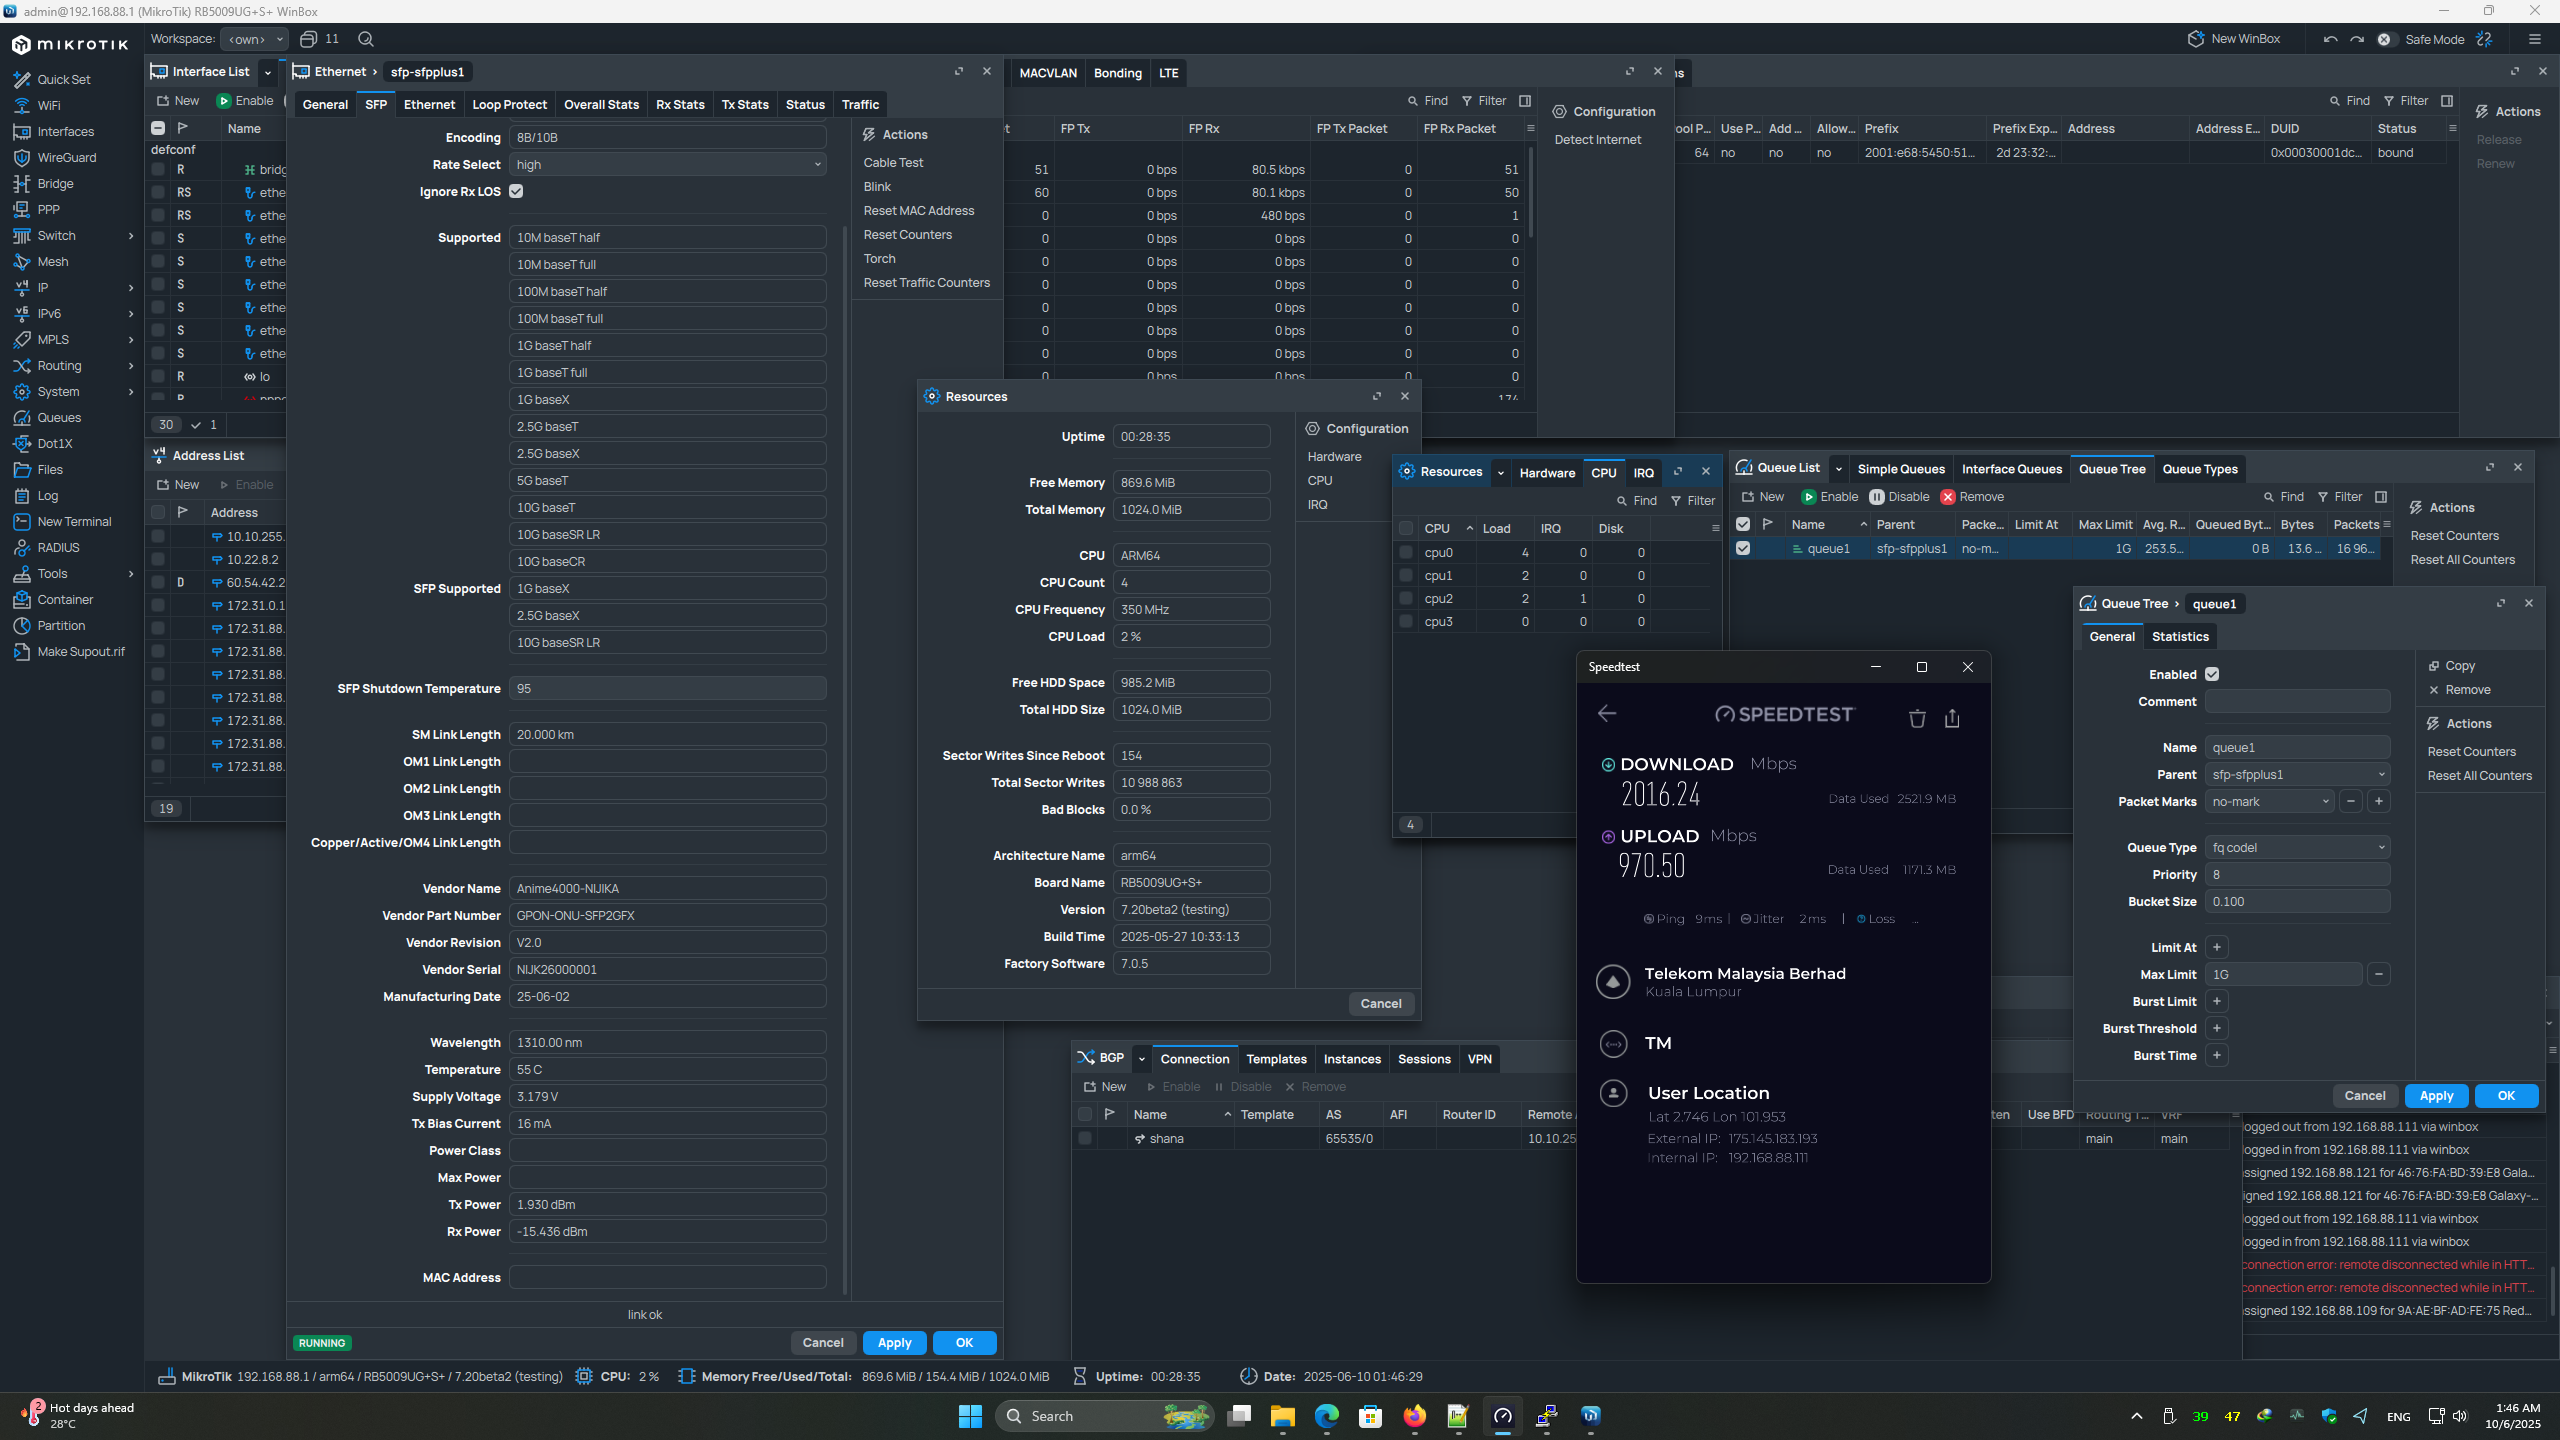The image size is (2560, 1440).
Task: Click Torch action for sfp-sfpplus1
Action: [x=879, y=258]
